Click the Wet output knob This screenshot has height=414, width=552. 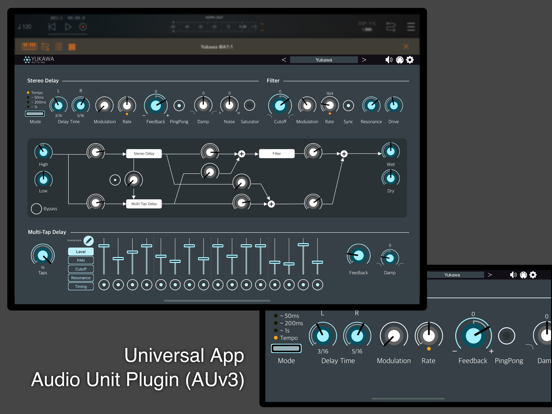tap(391, 151)
